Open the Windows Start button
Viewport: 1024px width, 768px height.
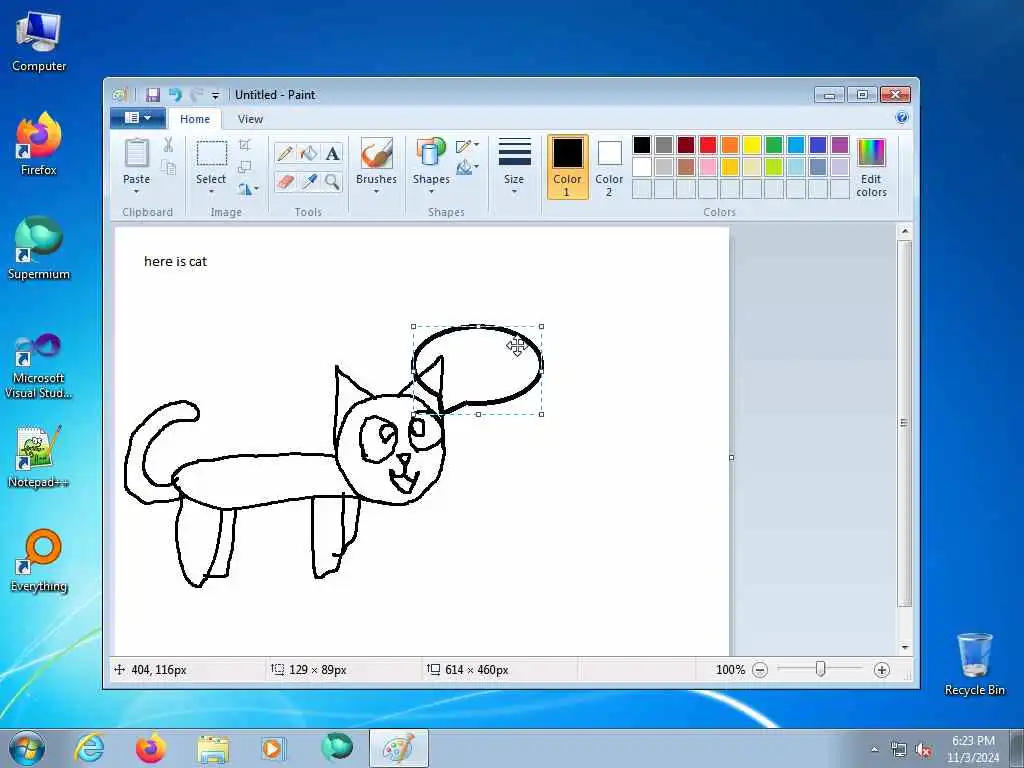(x=27, y=748)
